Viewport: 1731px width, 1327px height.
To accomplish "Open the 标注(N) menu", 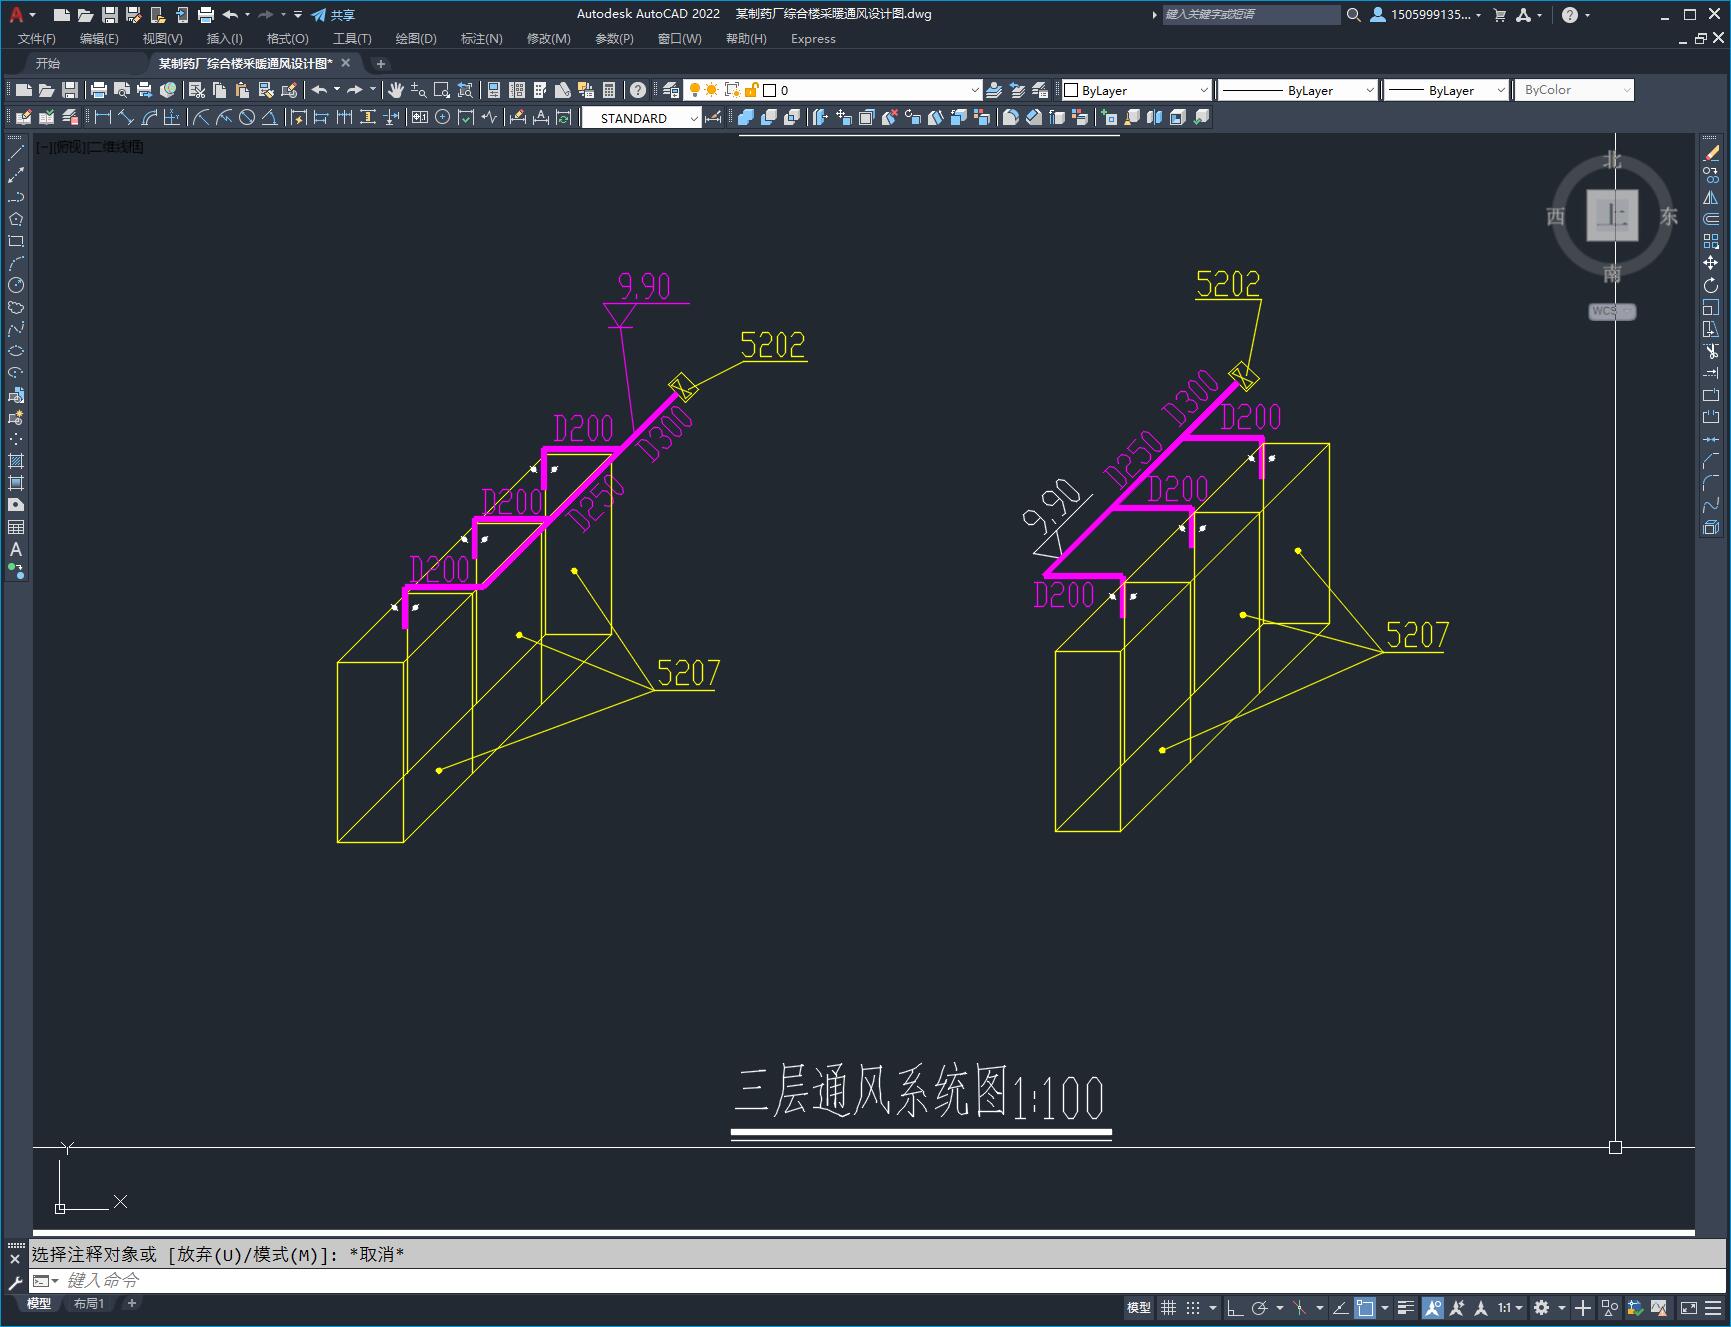I will tap(481, 38).
